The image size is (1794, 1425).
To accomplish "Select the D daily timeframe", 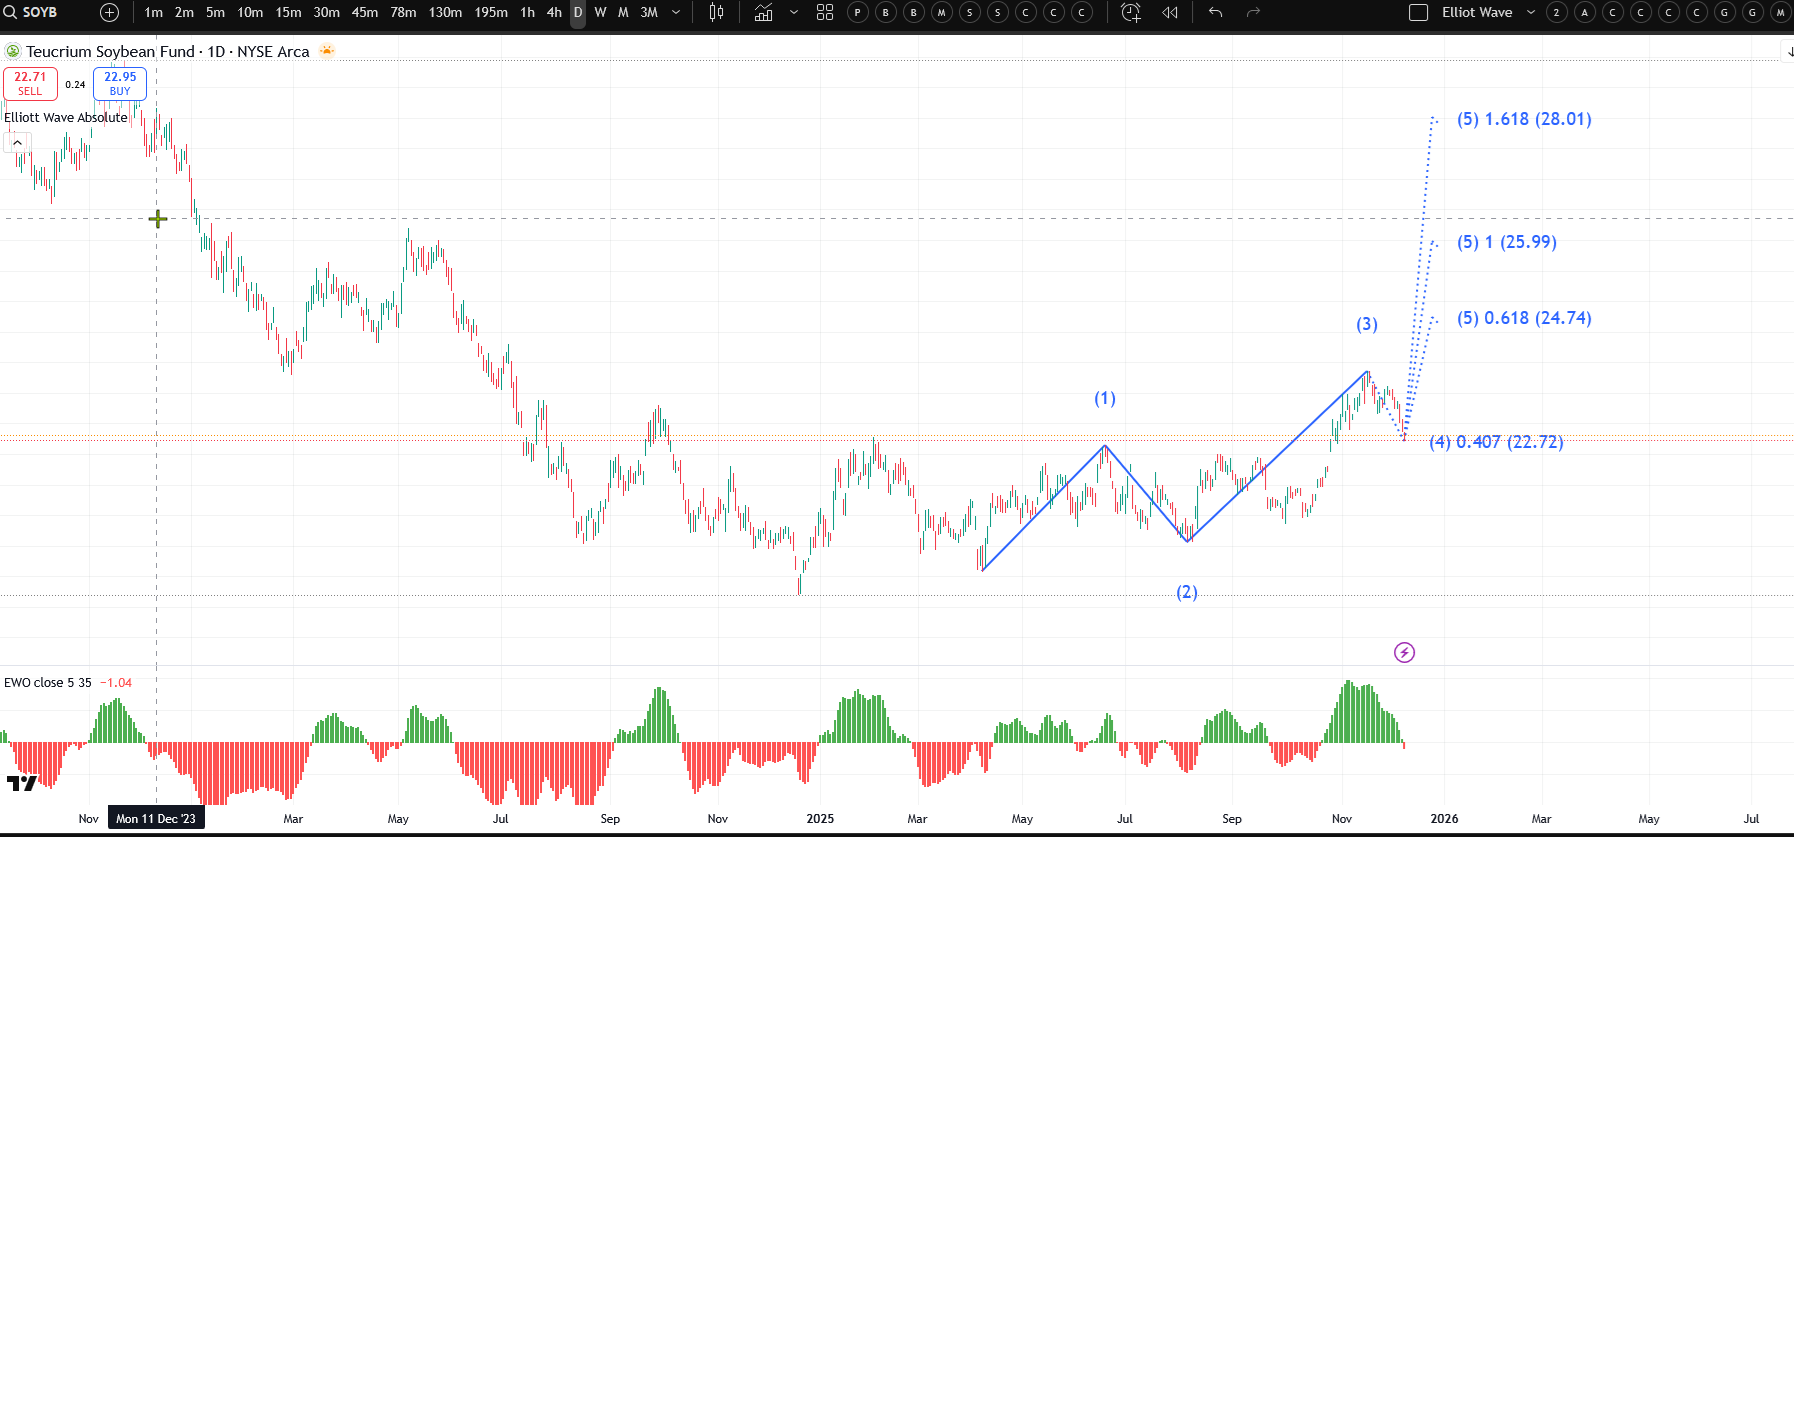I will (578, 13).
